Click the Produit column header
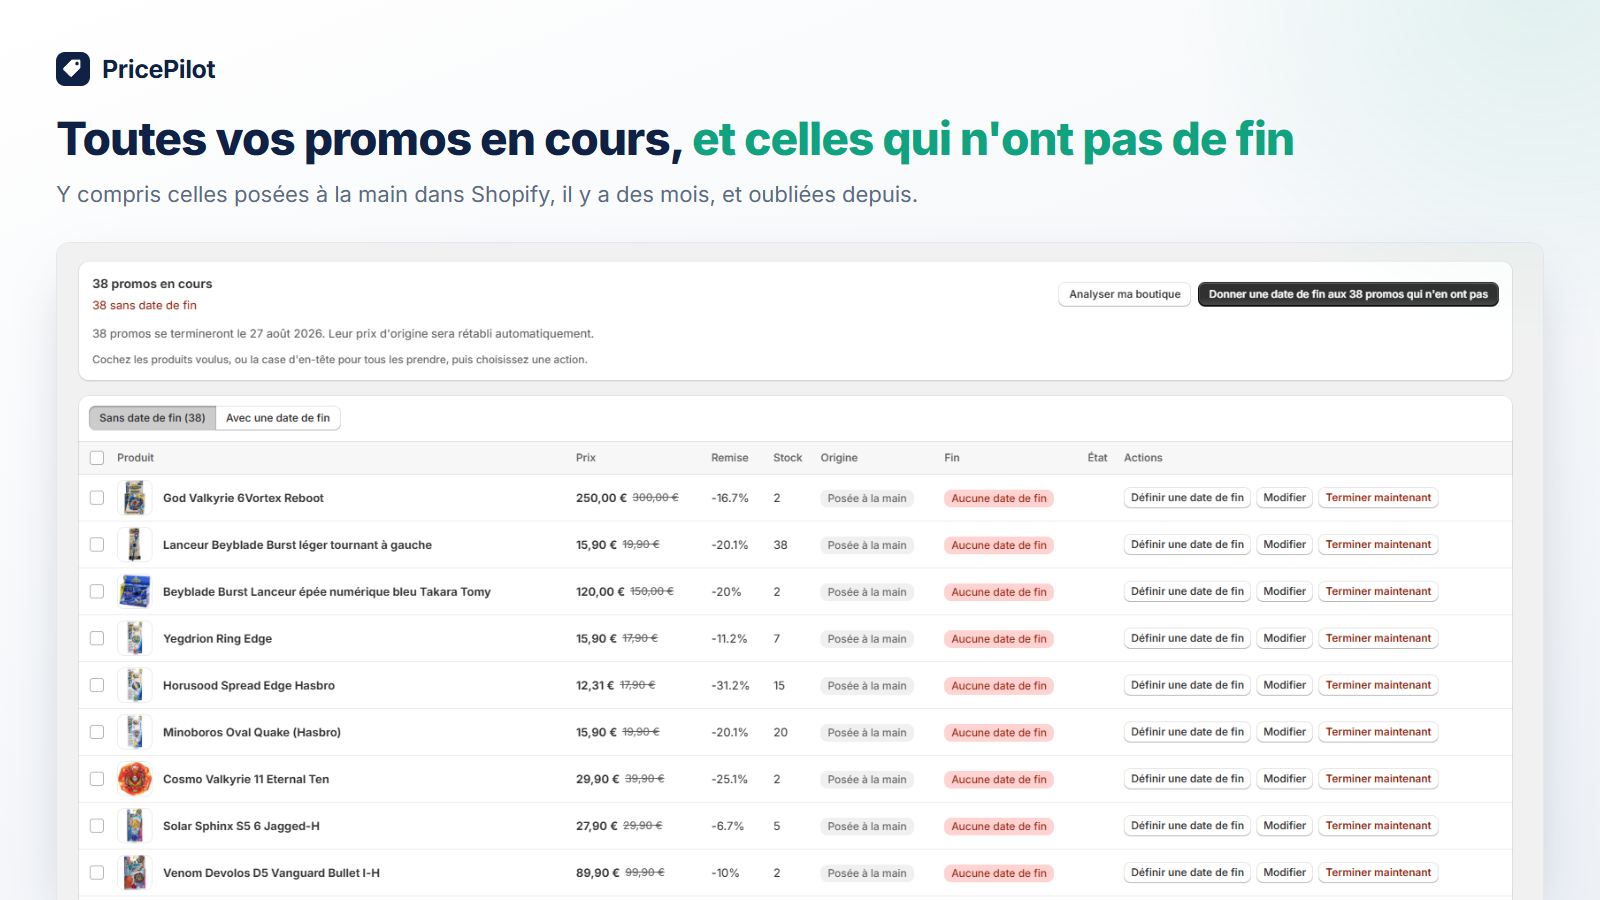This screenshot has width=1600, height=900. pos(135,458)
